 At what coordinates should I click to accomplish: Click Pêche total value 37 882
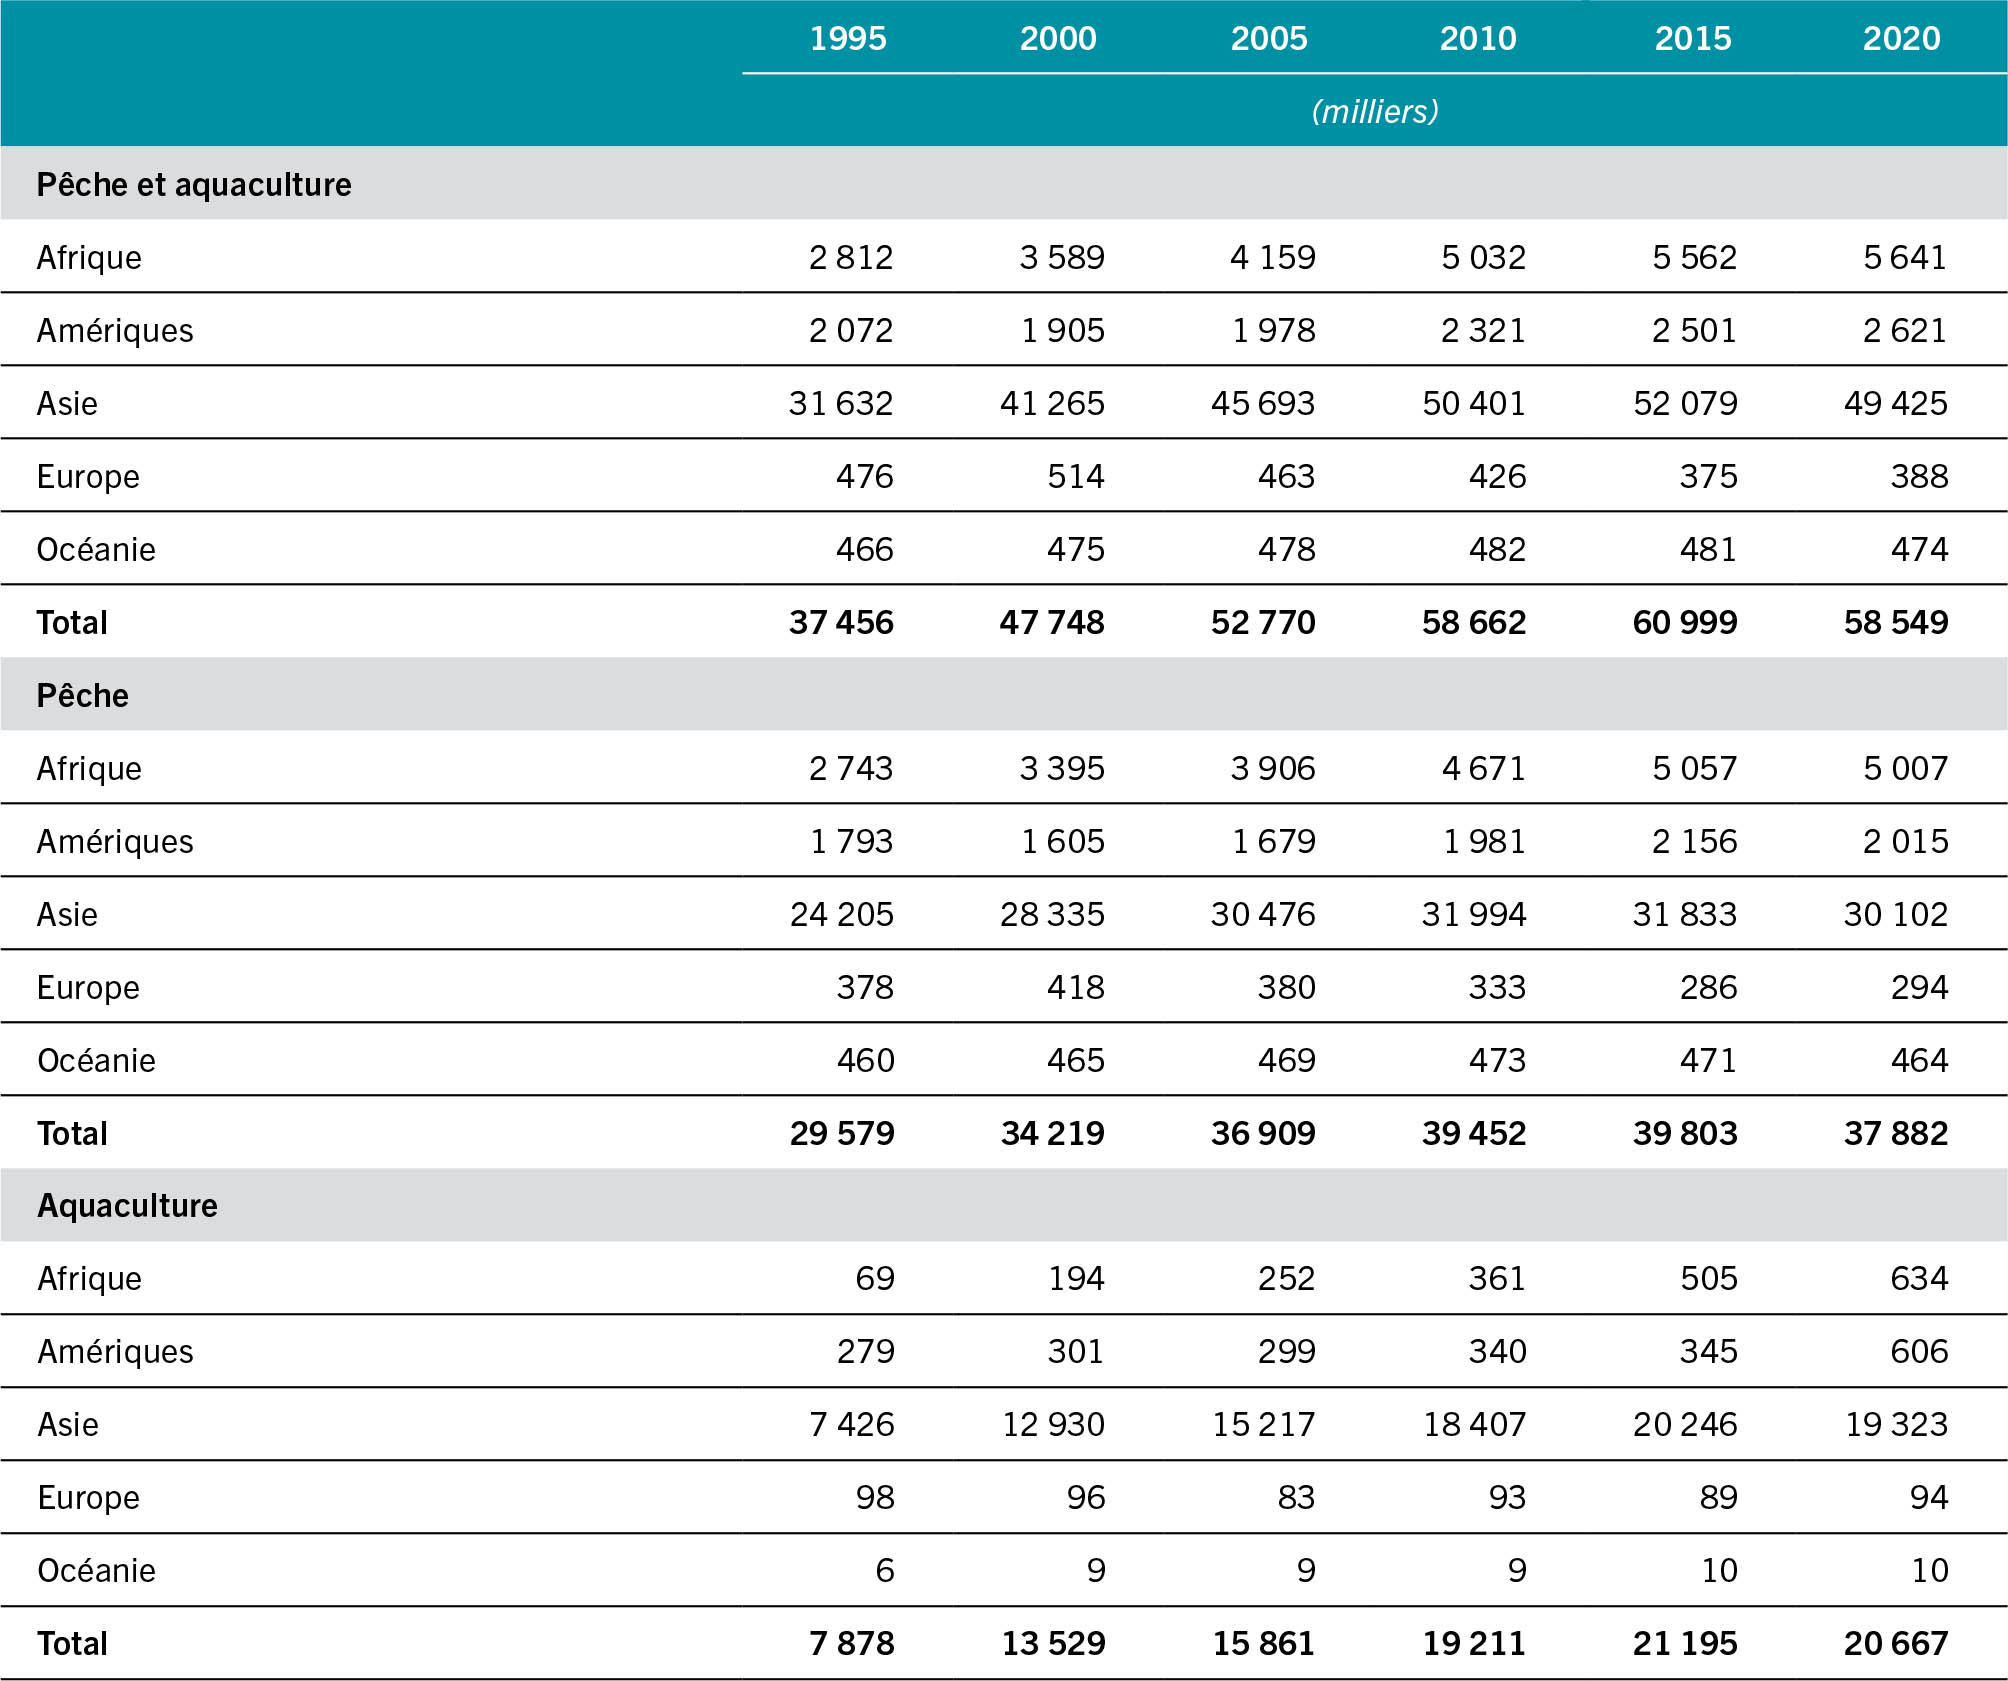pyautogui.click(x=1896, y=1134)
